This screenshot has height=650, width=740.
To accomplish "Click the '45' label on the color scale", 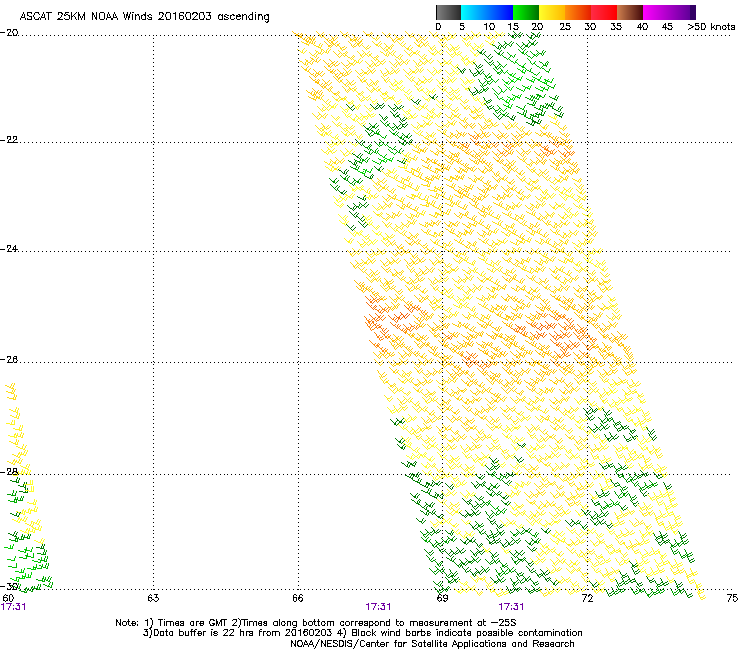I will 667,27.
